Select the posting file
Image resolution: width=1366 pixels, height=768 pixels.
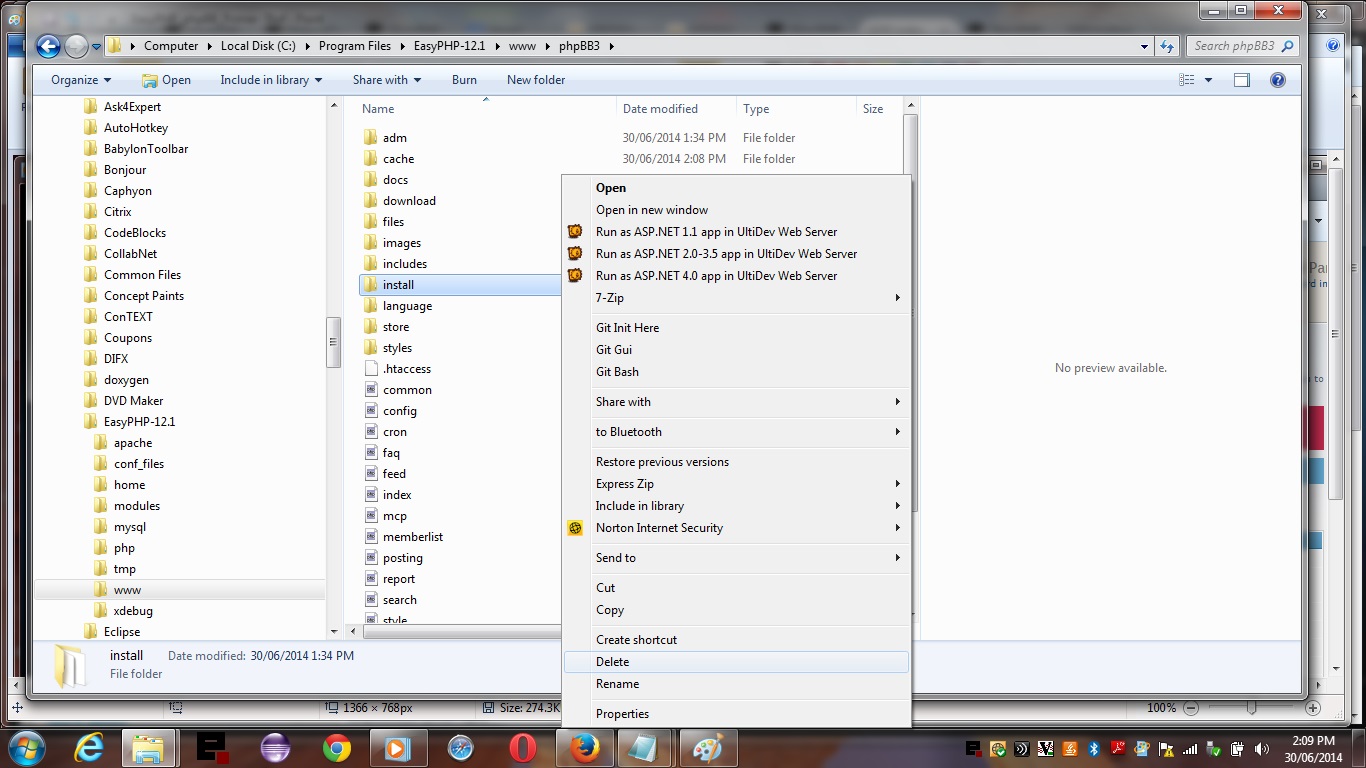pos(403,558)
